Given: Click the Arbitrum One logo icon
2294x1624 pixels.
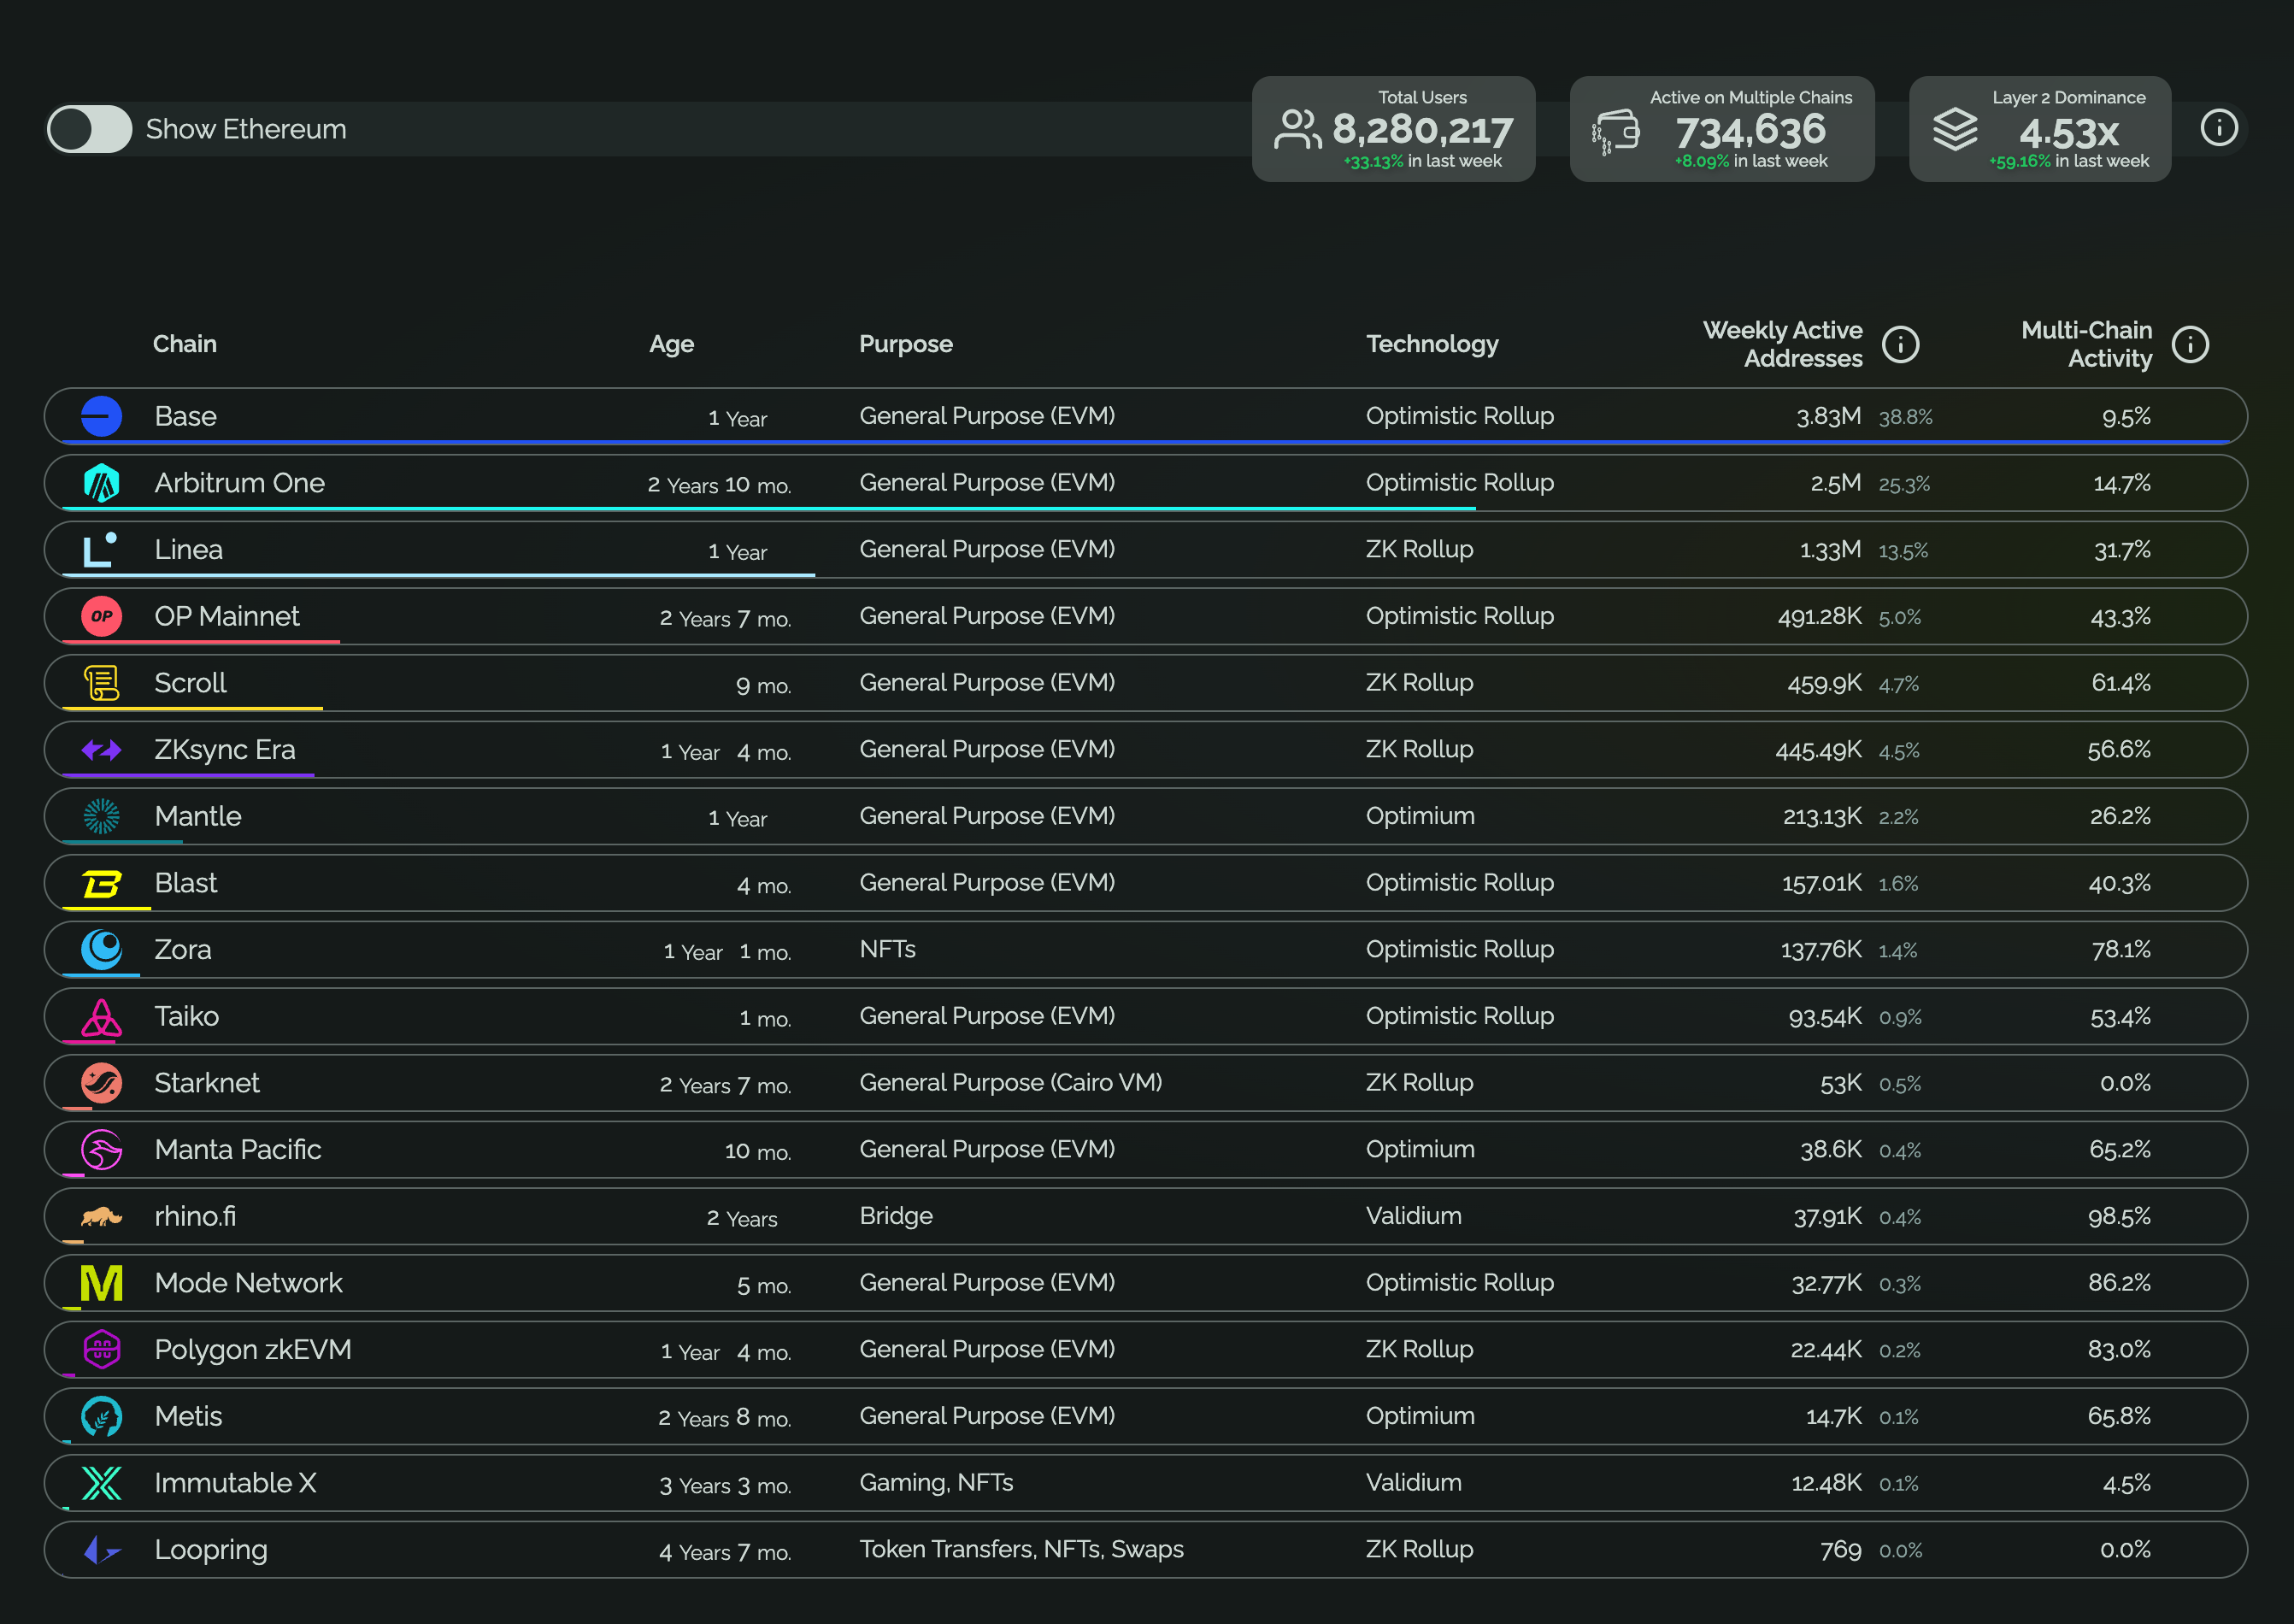Looking at the screenshot, I should 101,483.
